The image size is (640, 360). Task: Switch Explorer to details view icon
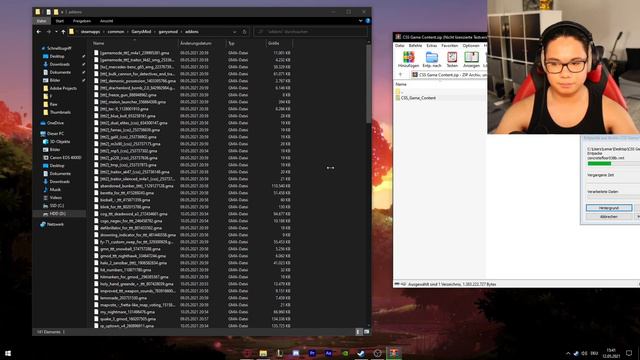[358, 332]
